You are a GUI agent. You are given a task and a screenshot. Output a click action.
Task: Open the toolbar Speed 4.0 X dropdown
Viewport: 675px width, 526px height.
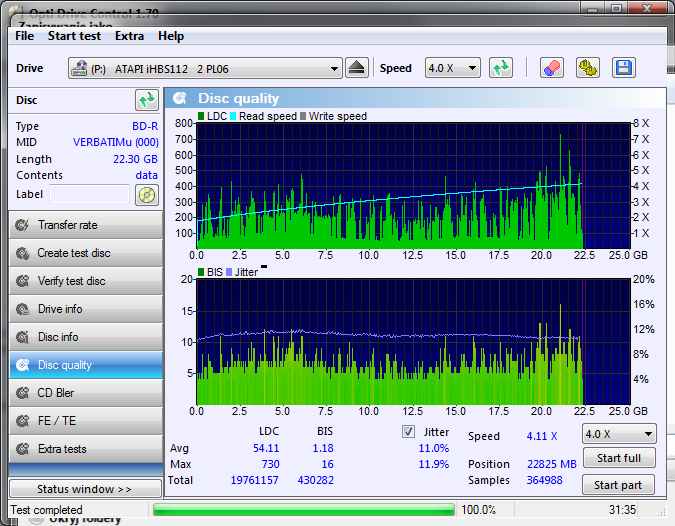coord(452,68)
